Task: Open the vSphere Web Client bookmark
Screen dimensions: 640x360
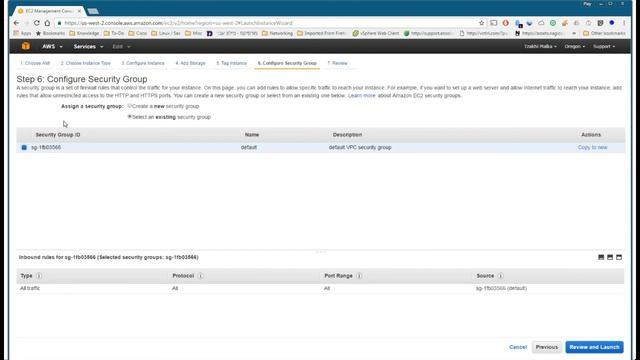Action: click(x=376, y=33)
